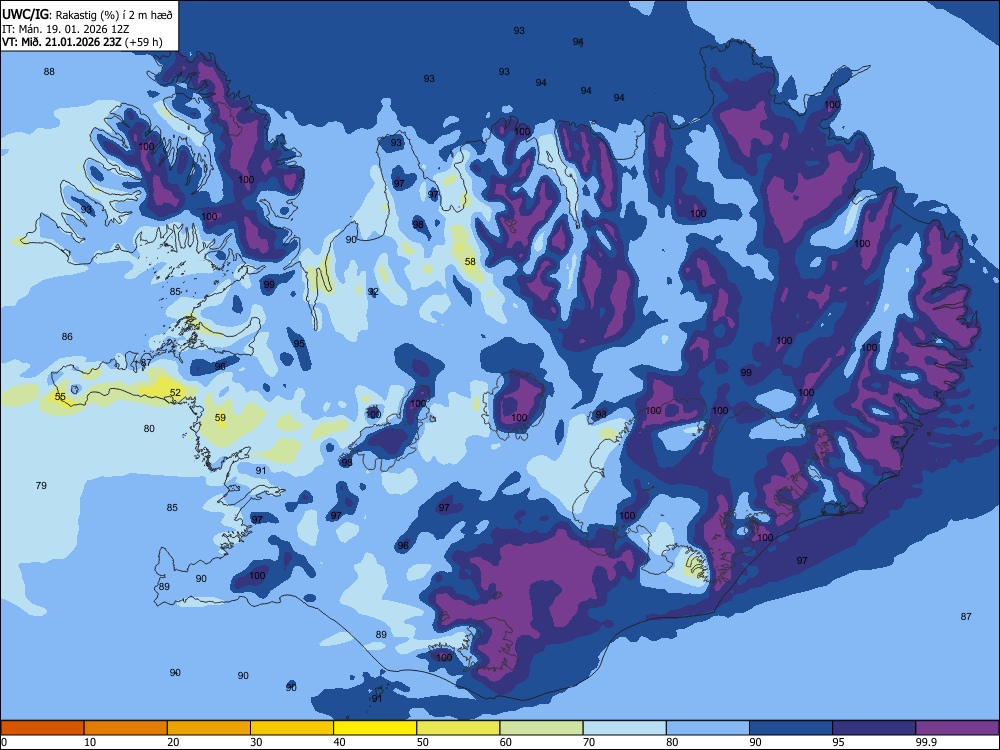1000x750 pixels.
Task: Click the title 'Rakastig (%) í 2 m hæð'
Action: [x=114, y=15]
